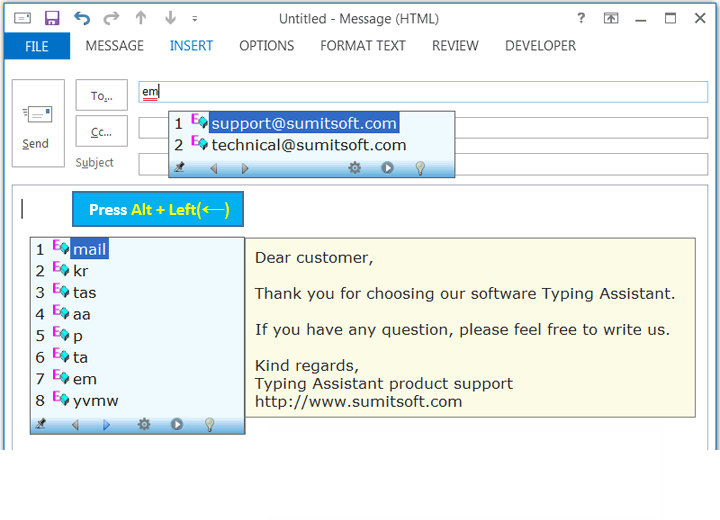Screen dimensions: 720x520
Task: Switch to the FORMAT TEXT tab
Action: (363, 46)
